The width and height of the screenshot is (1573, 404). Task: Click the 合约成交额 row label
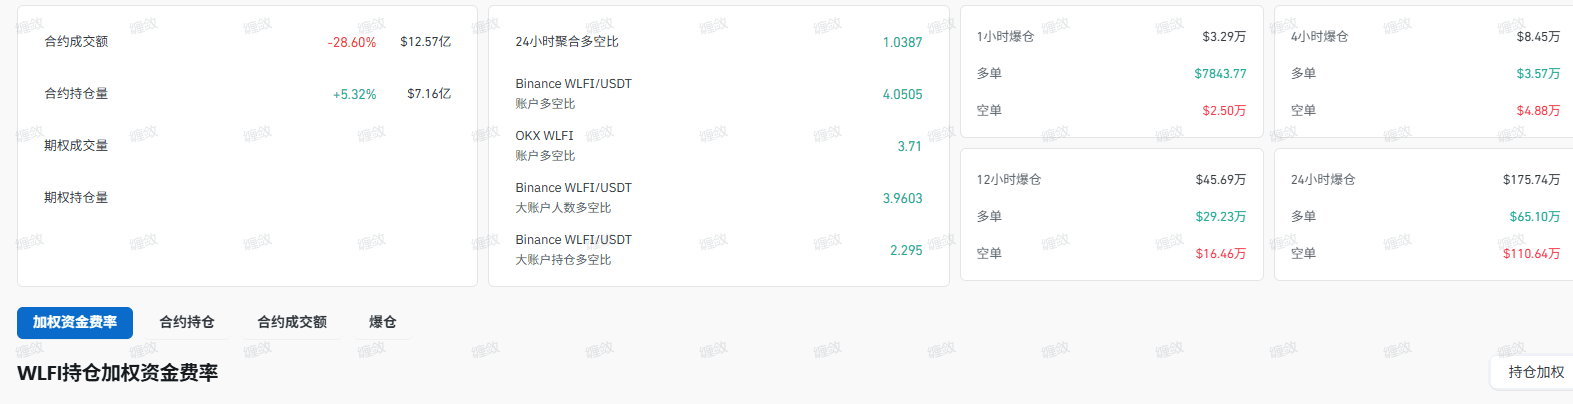pos(76,42)
